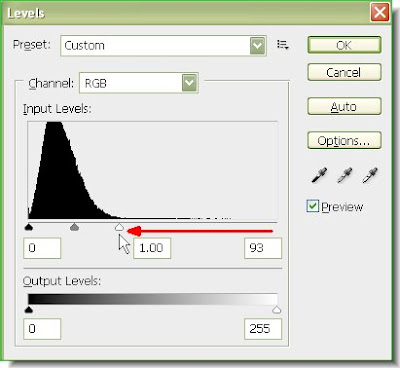Open the preset options menu icon
The height and width of the screenshot is (368, 400).
(283, 44)
